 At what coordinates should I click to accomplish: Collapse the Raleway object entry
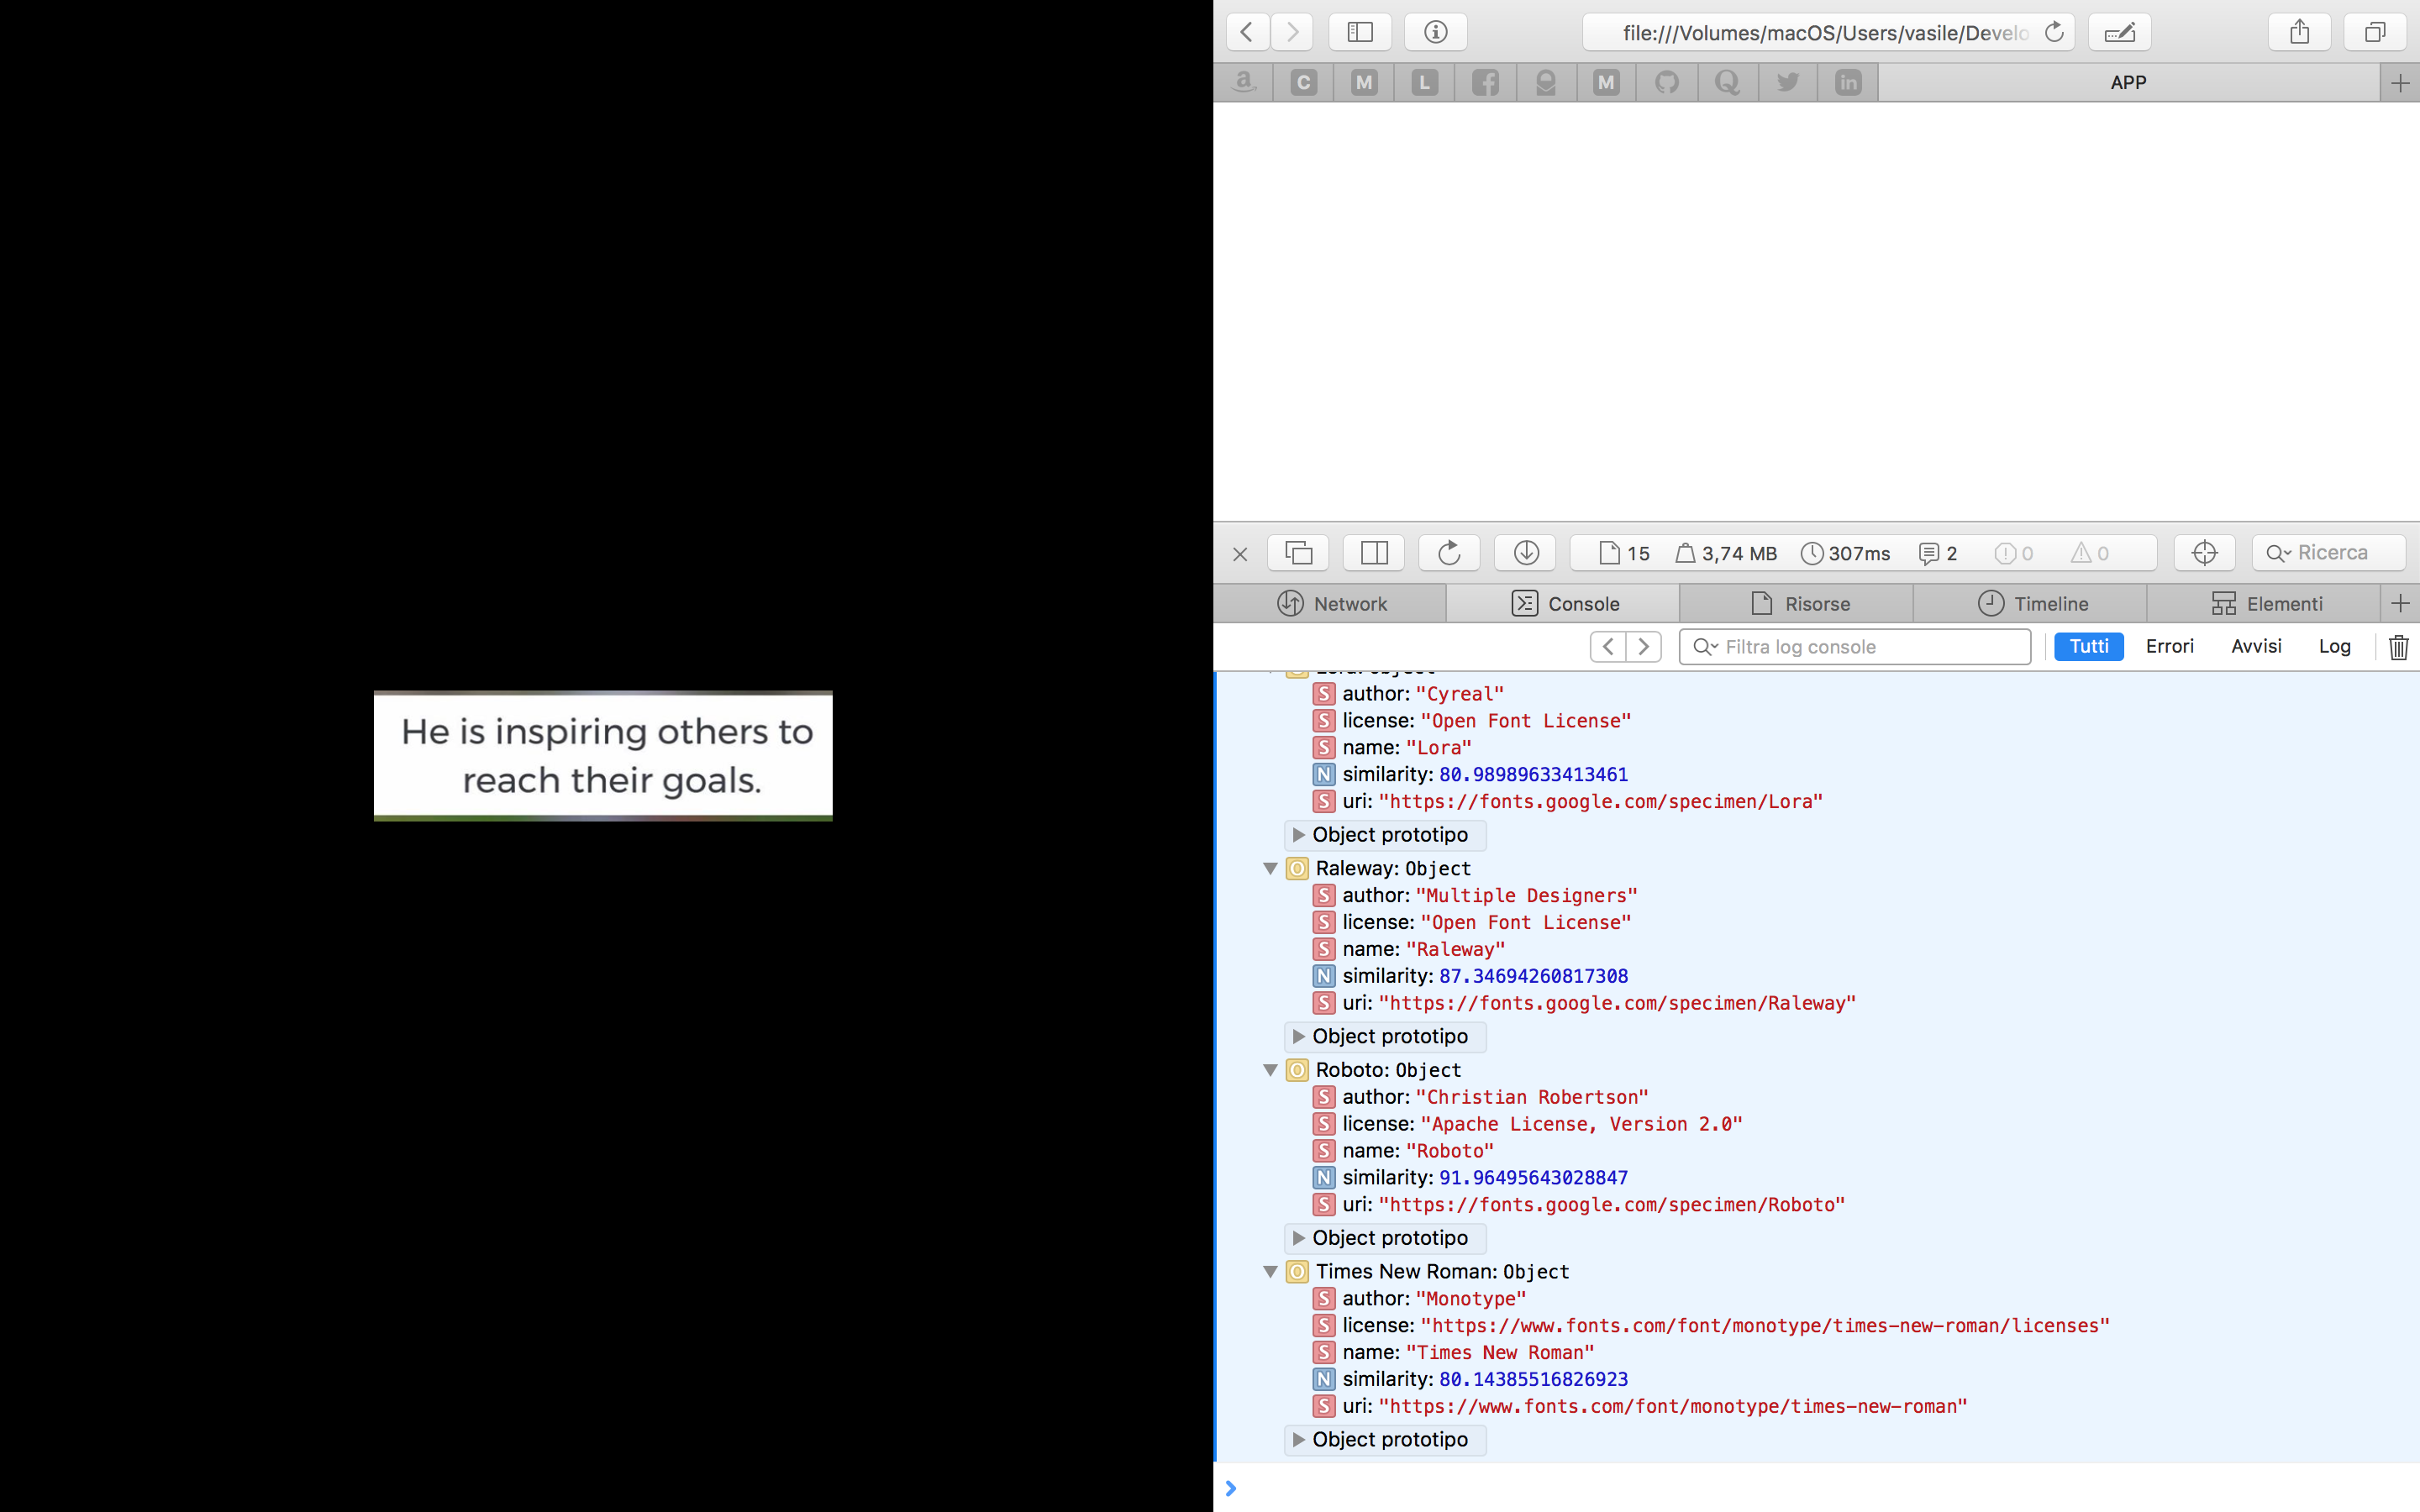point(1270,869)
